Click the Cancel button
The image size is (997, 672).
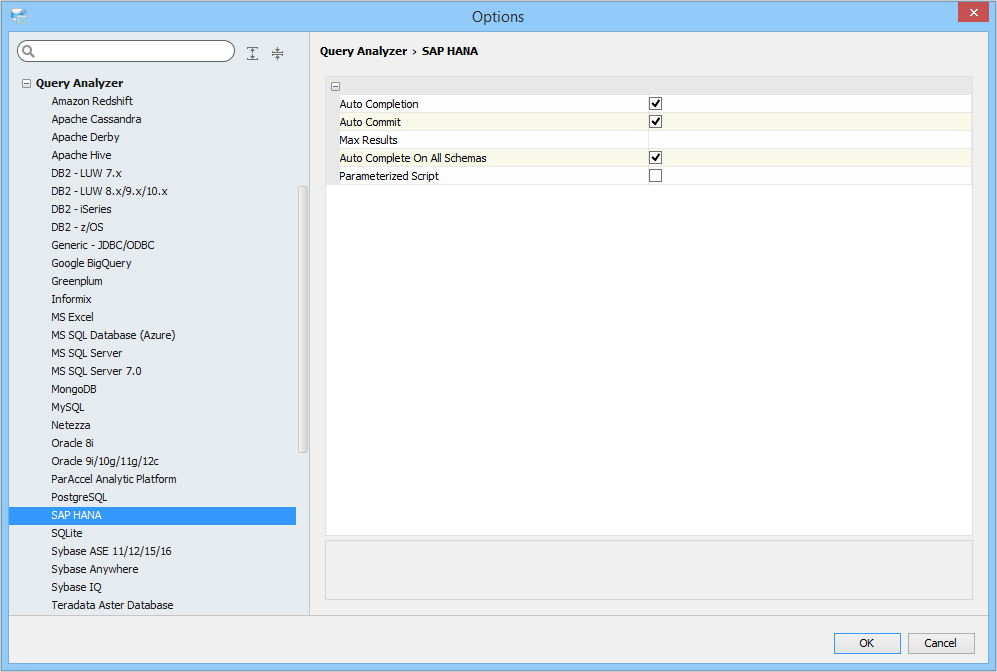pyautogui.click(x=940, y=643)
